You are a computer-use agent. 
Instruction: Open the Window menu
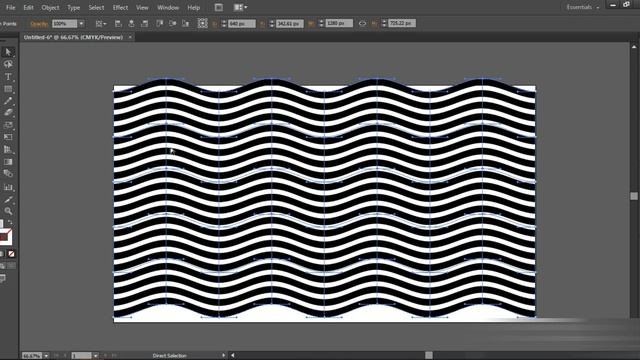(168, 7)
